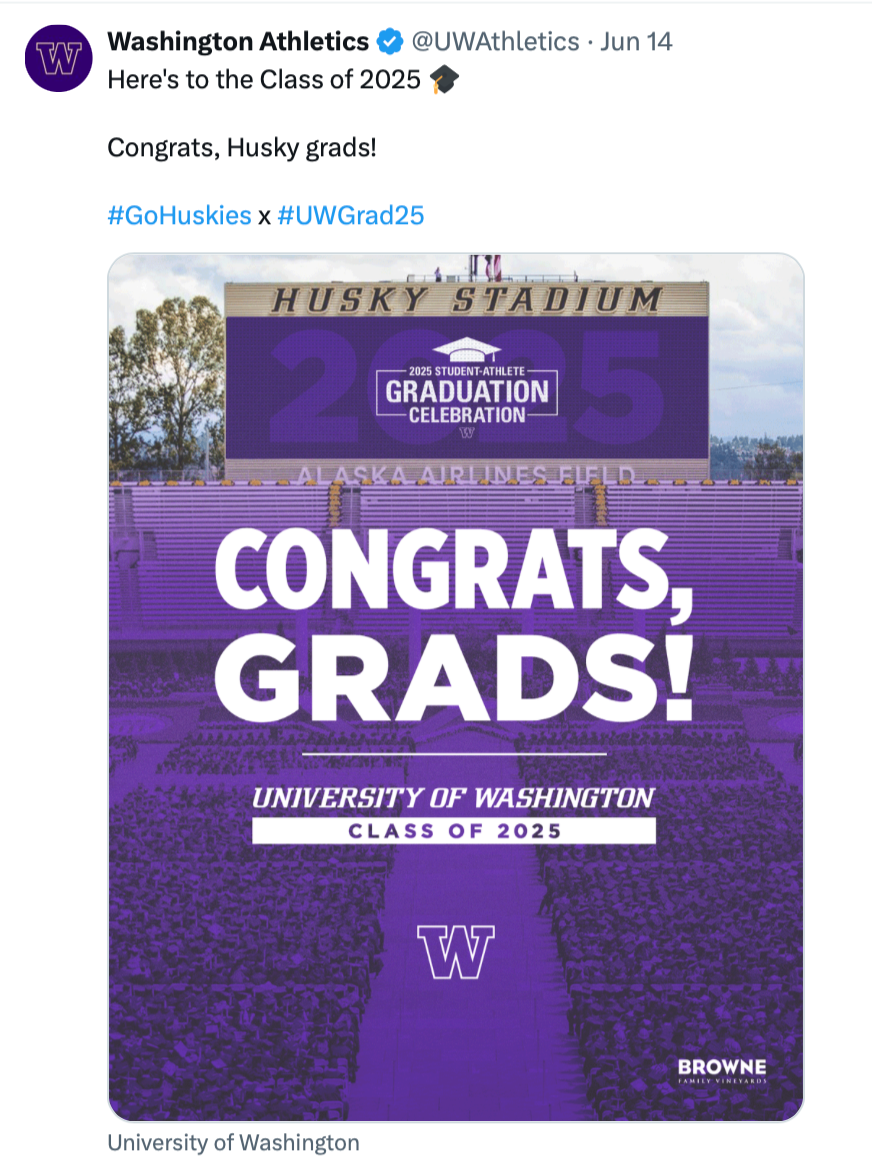Open the #UWGrad25 hashtag
Screen dimensions: 872x1170
(x=351, y=216)
